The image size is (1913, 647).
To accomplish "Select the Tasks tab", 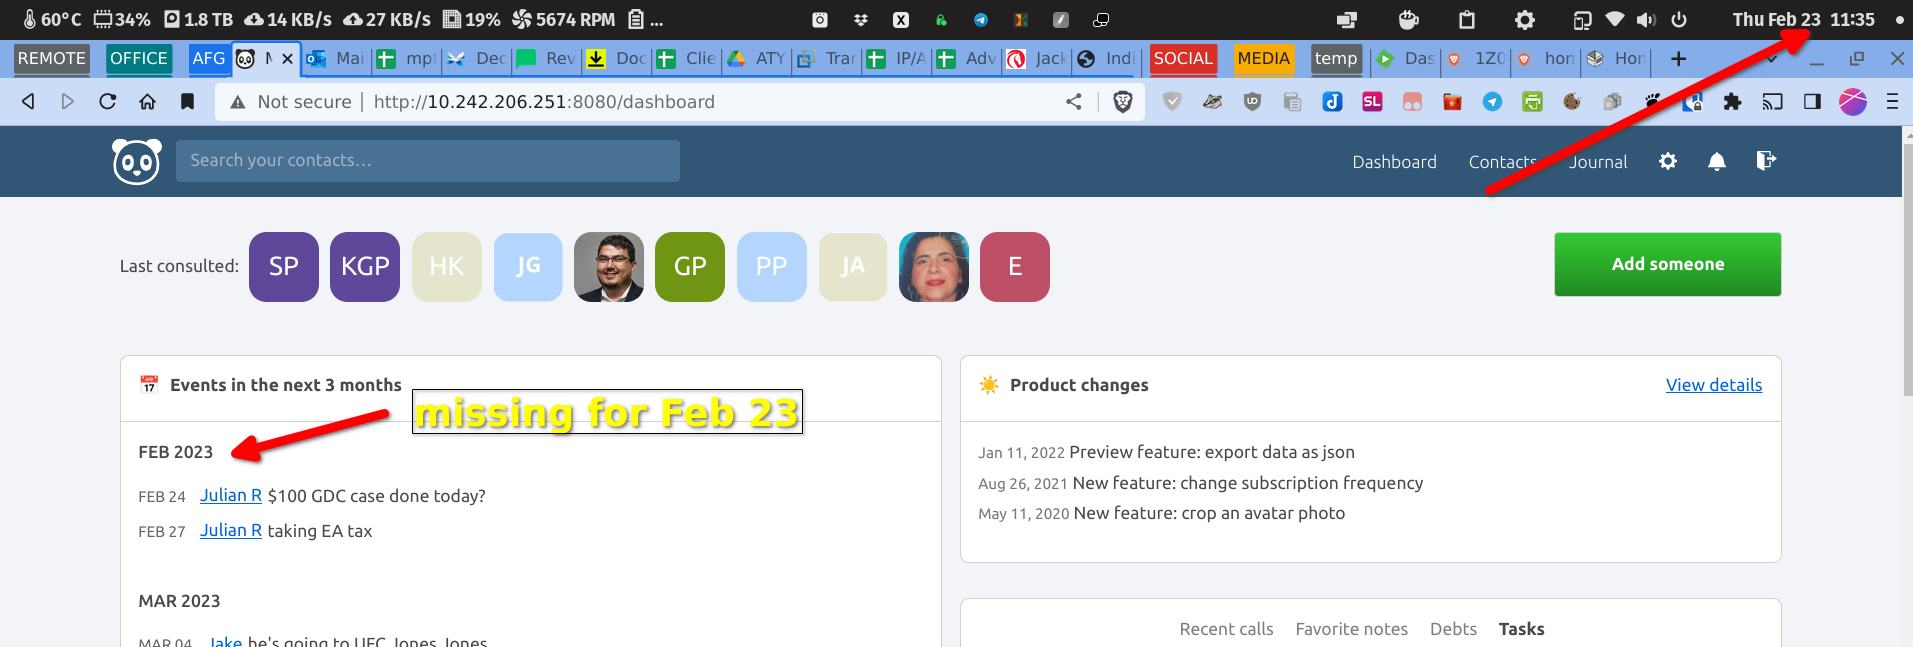I will 1521,629.
